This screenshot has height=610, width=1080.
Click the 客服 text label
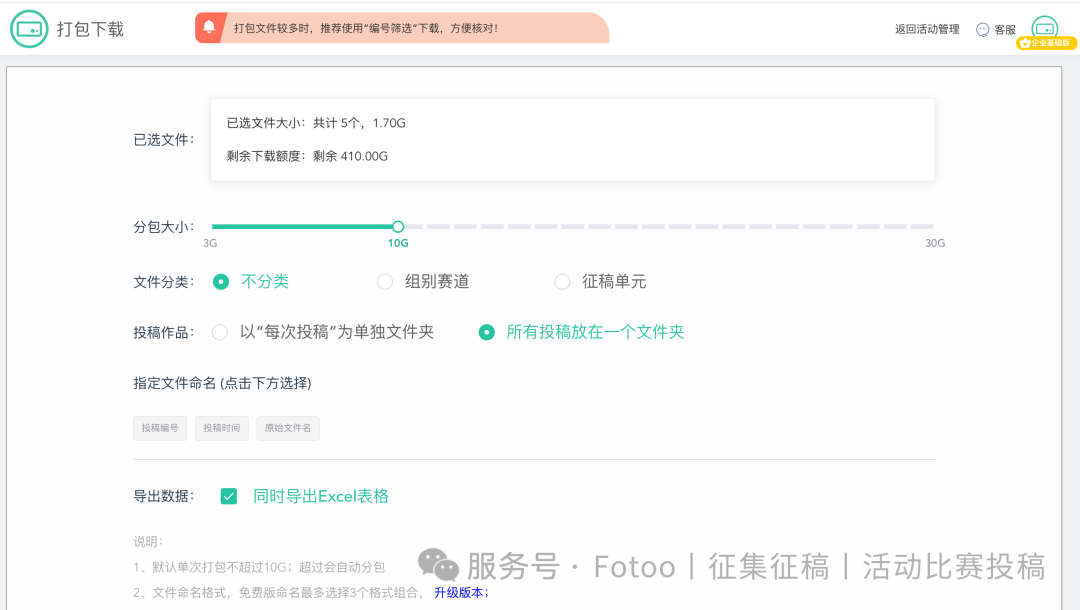[1004, 30]
